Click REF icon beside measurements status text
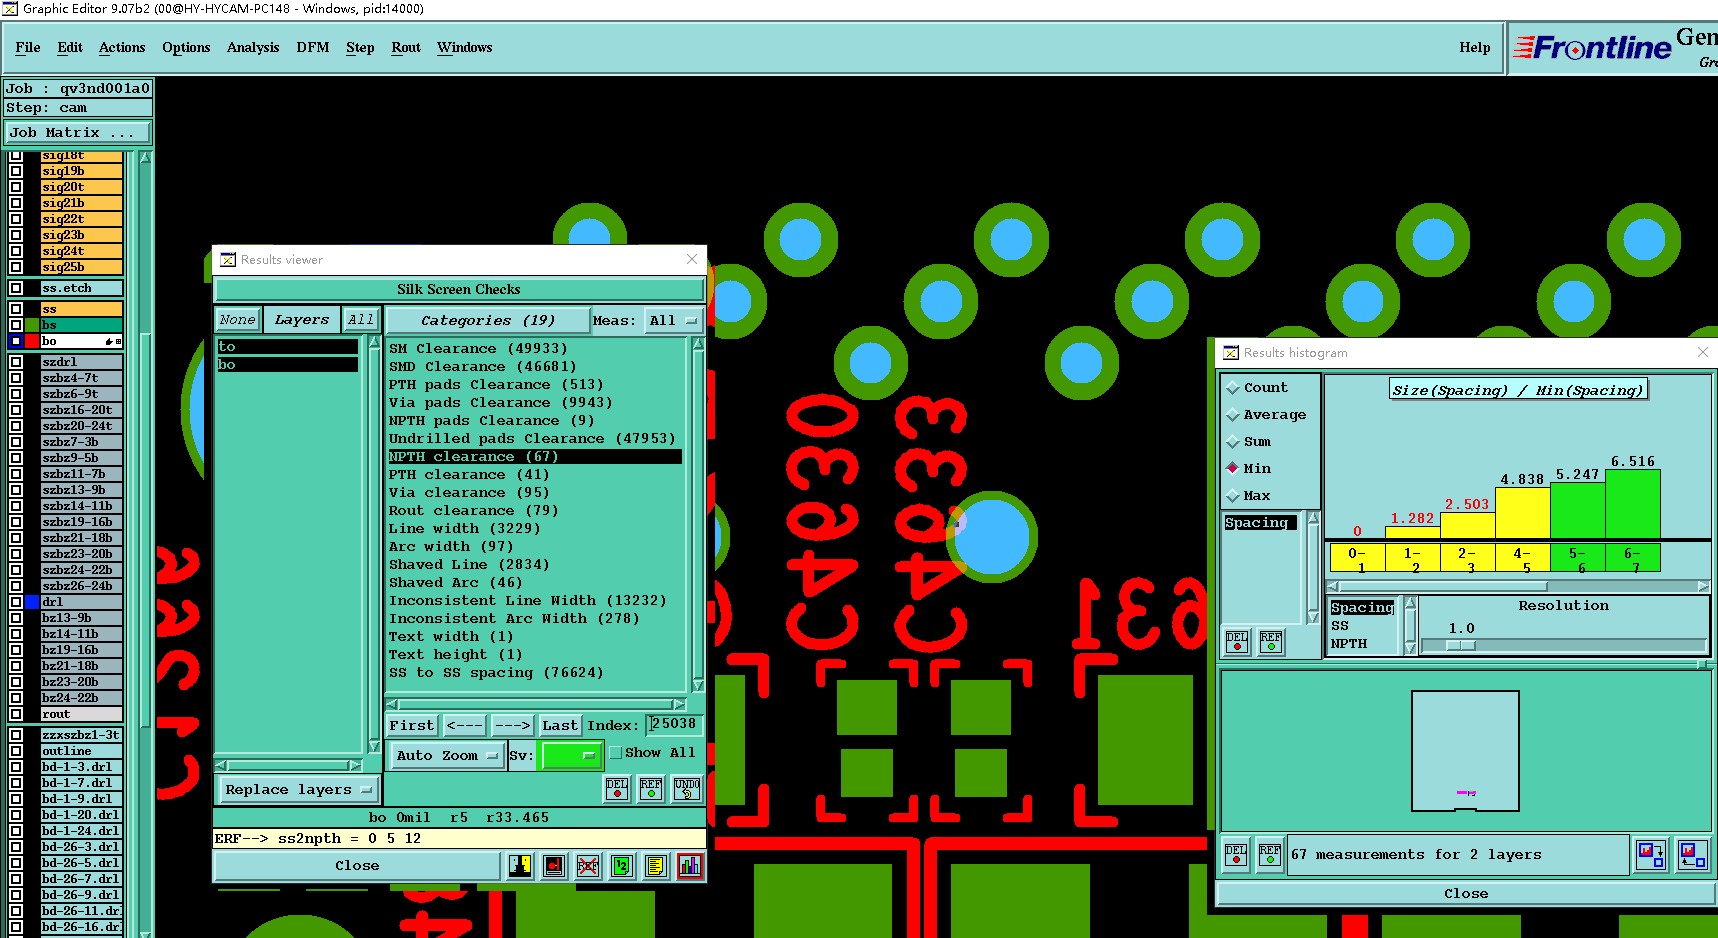This screenshot has height=938, width=1718. click(1270, 855)
